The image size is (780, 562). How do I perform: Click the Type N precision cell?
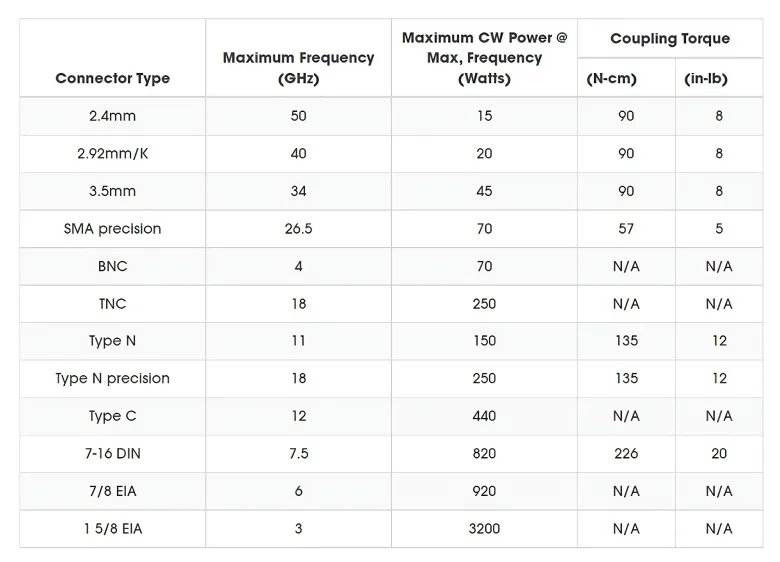tap(112, 379)
